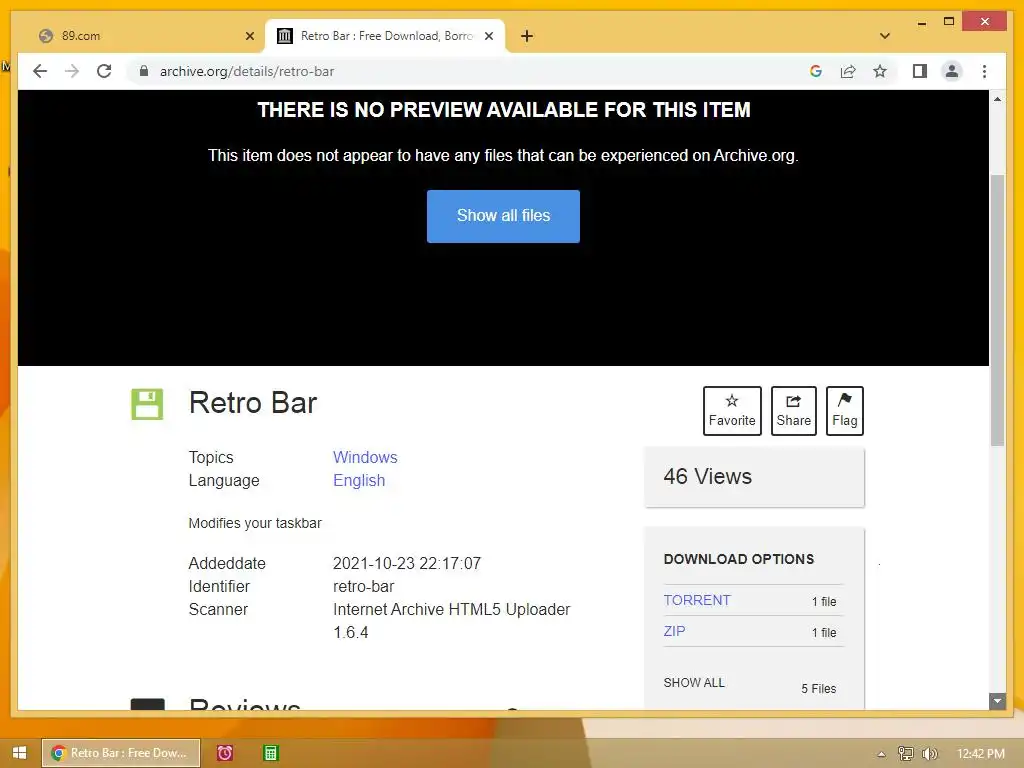Image resolution: width=1024 pixels, height=768 pixels.
Task: View site info via lock icon
Action: (x=144, y=71)
